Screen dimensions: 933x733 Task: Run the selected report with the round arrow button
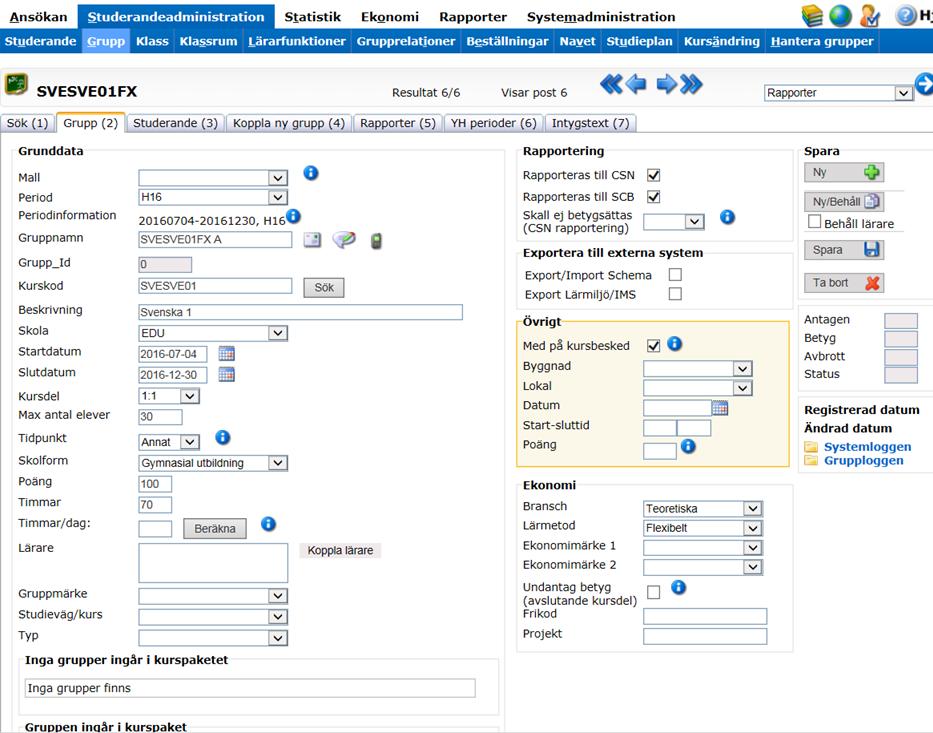(924, 84)
